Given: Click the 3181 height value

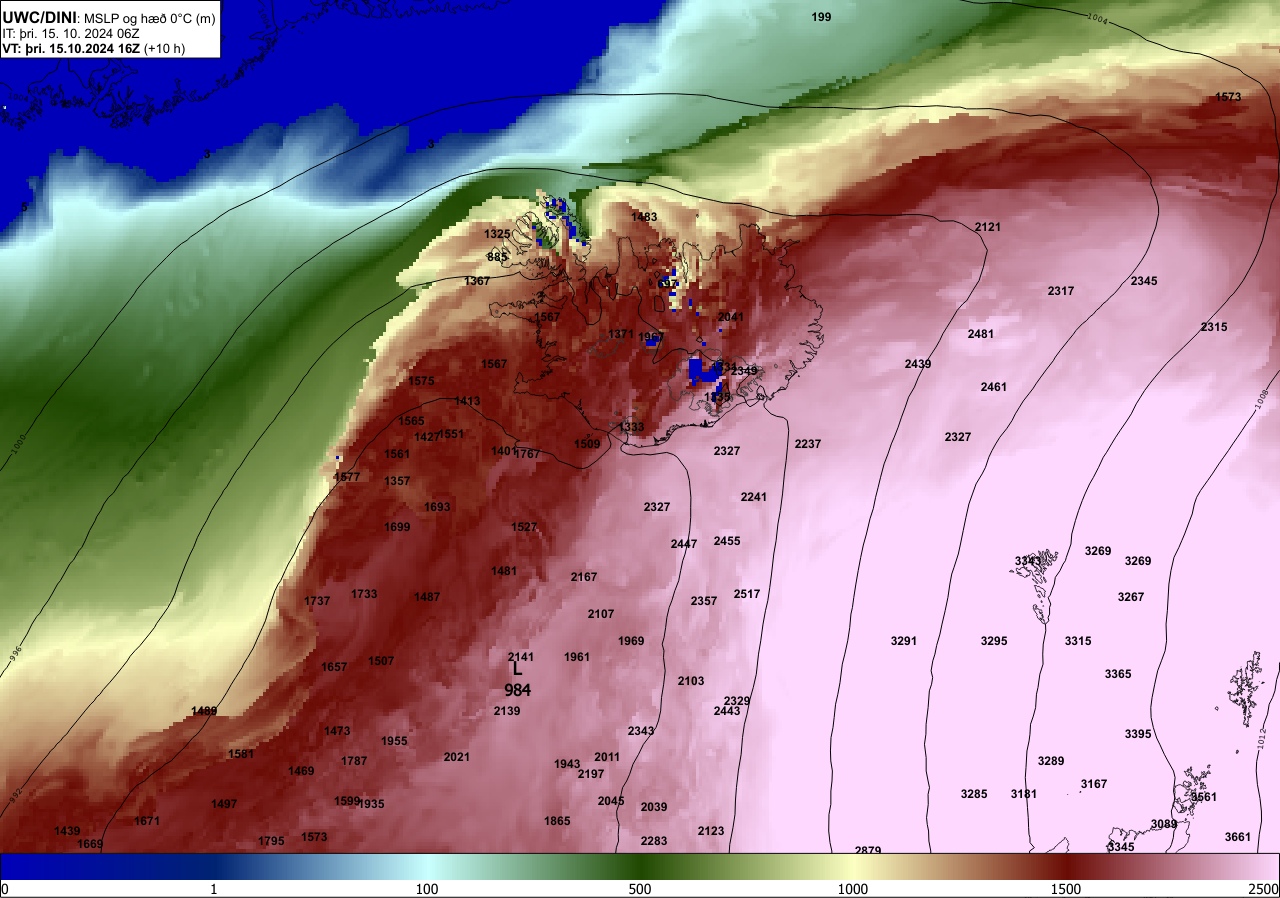Looking at the screenshot, I should click(1024, 794).
